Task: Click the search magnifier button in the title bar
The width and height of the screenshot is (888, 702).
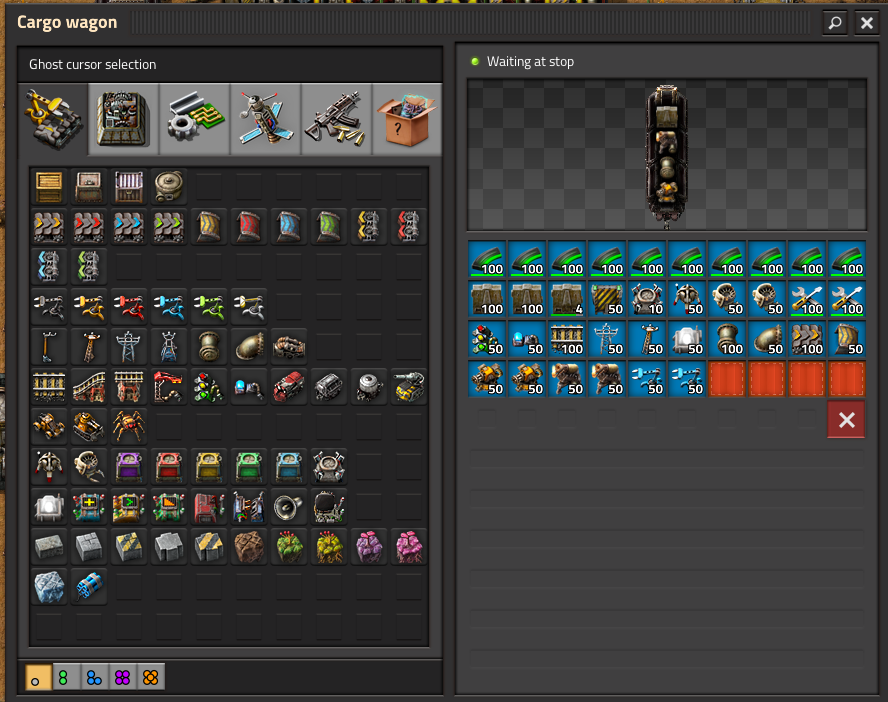Action: tap(834, 23)
